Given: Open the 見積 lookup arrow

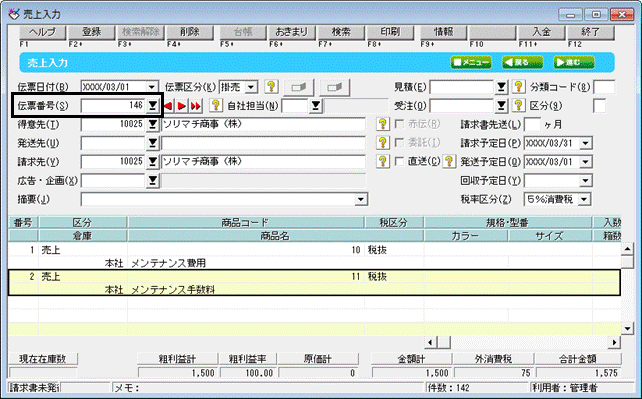Looking at the screenshot, I should pyautogui.click(x=502, y=86).
